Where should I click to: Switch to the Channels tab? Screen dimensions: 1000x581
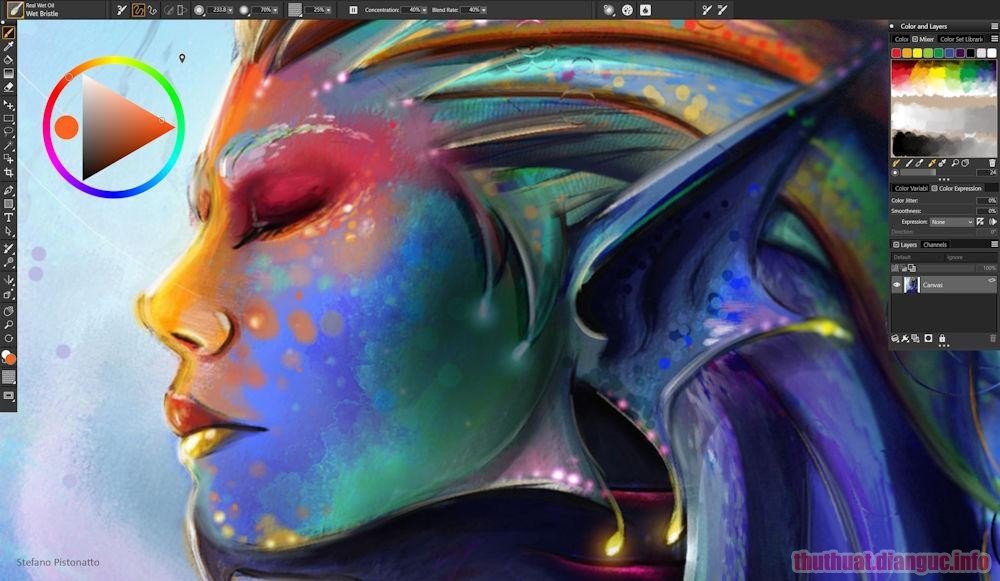935,244
